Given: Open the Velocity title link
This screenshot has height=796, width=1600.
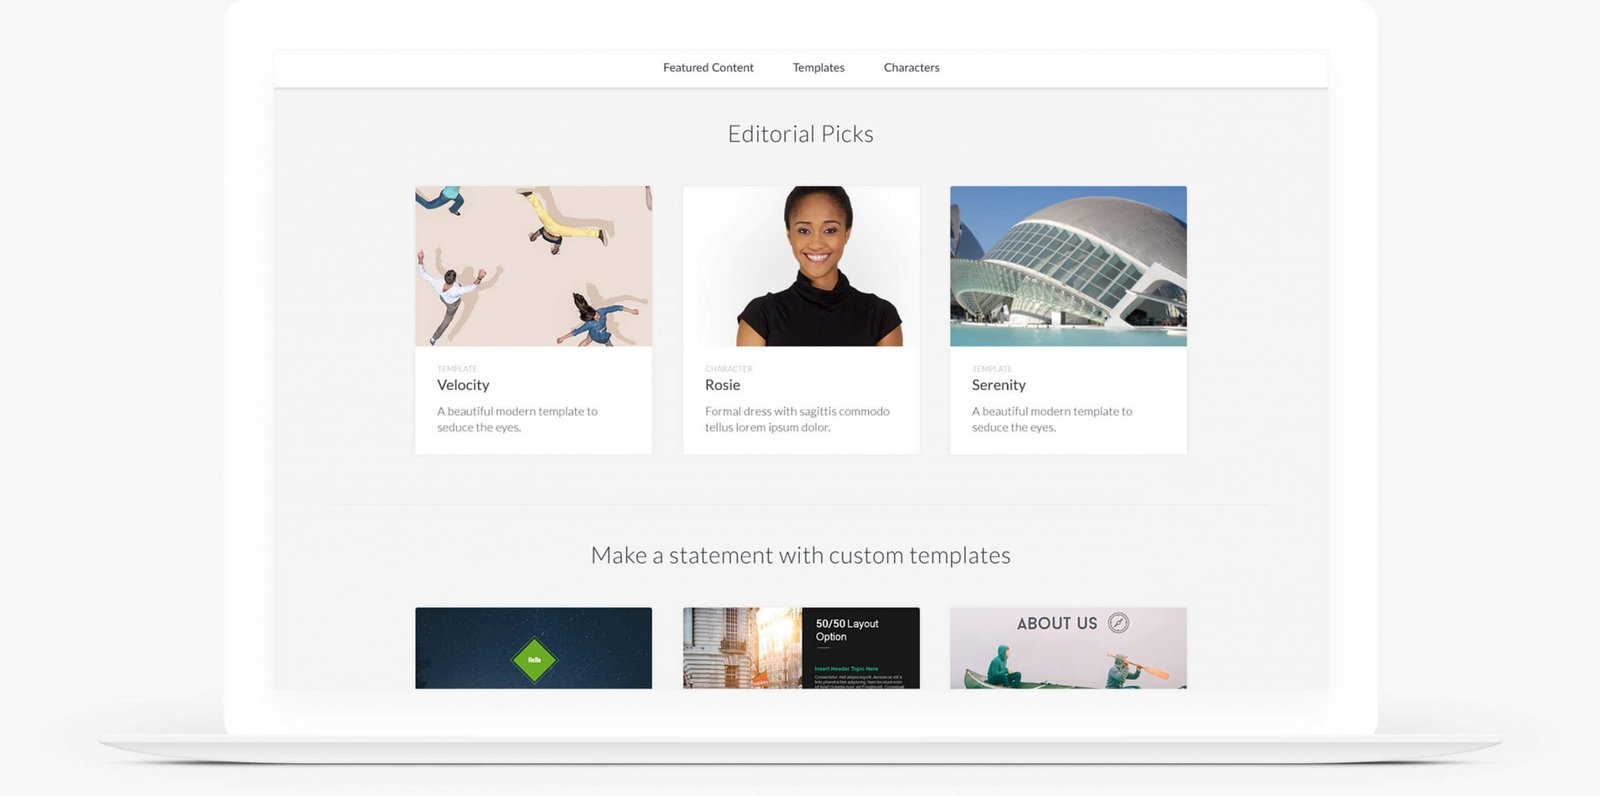Looking at the screenshot, I should [463, 385].
